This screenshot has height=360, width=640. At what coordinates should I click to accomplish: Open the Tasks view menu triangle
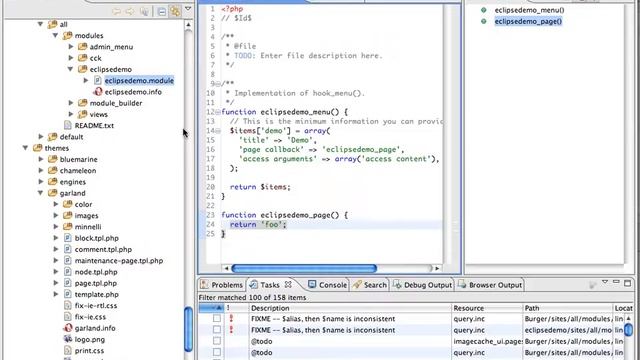click(x=605, y=282)
